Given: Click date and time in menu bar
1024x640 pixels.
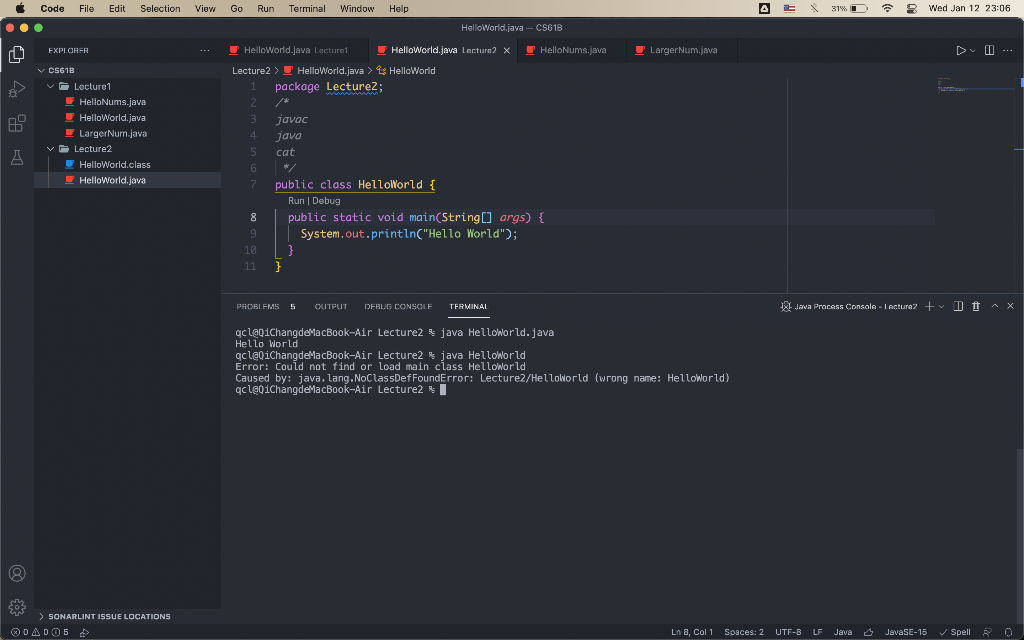Looking at the screenshot, I should [x=970, y=8].
